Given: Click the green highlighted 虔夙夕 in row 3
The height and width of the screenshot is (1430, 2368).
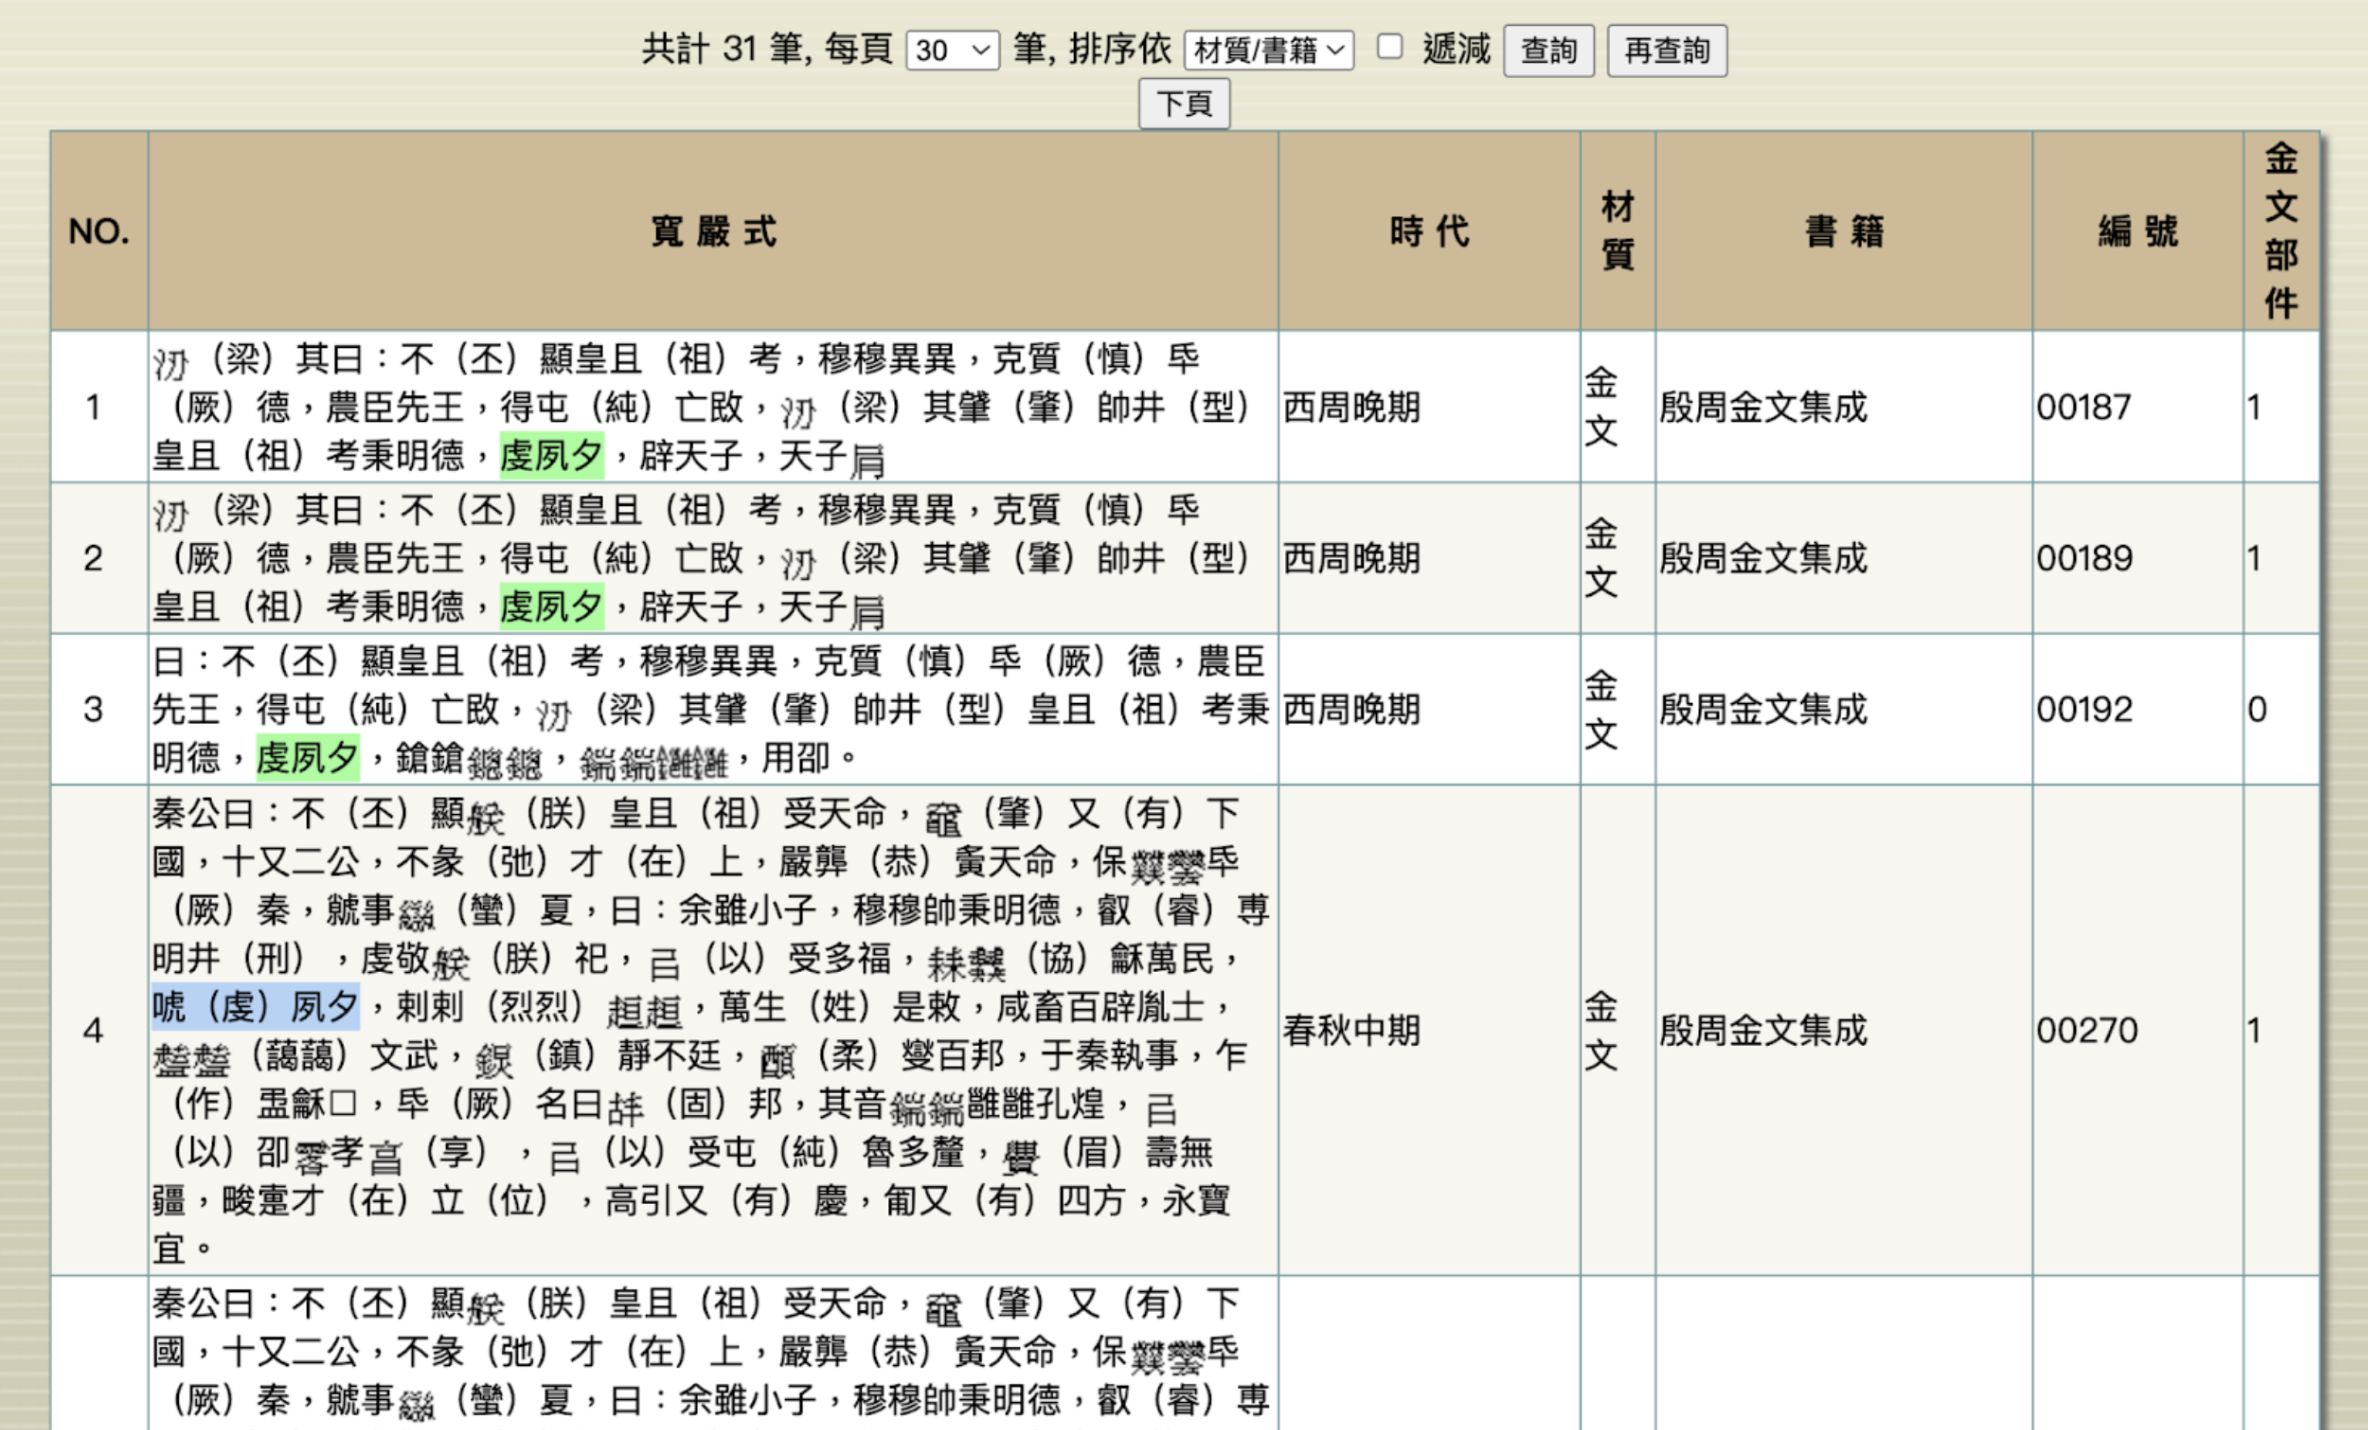Looking at the screenshot, I should coord(307,758).
